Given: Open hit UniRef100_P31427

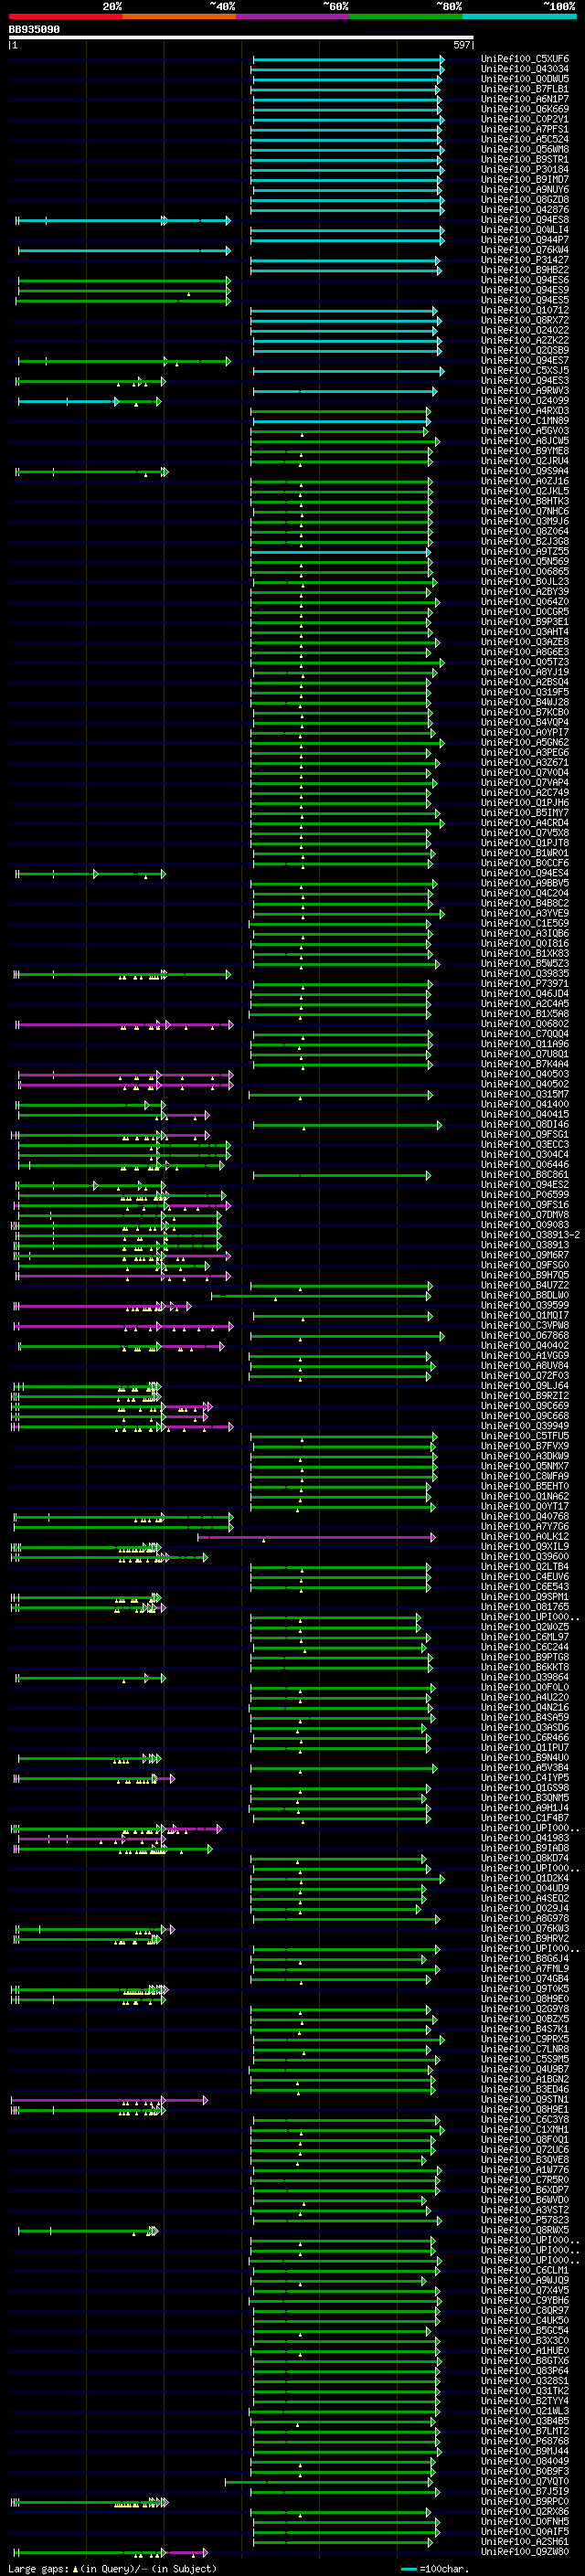Looking at the screenshot, I should (525, 260).
